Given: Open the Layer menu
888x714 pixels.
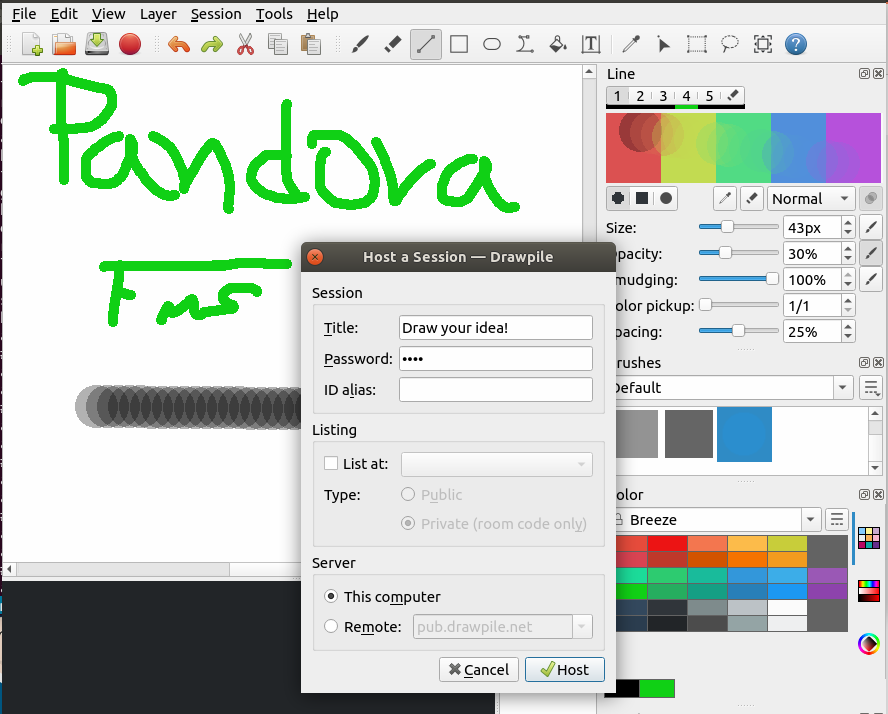Looking at the screenshot, I should pos(158,14).
